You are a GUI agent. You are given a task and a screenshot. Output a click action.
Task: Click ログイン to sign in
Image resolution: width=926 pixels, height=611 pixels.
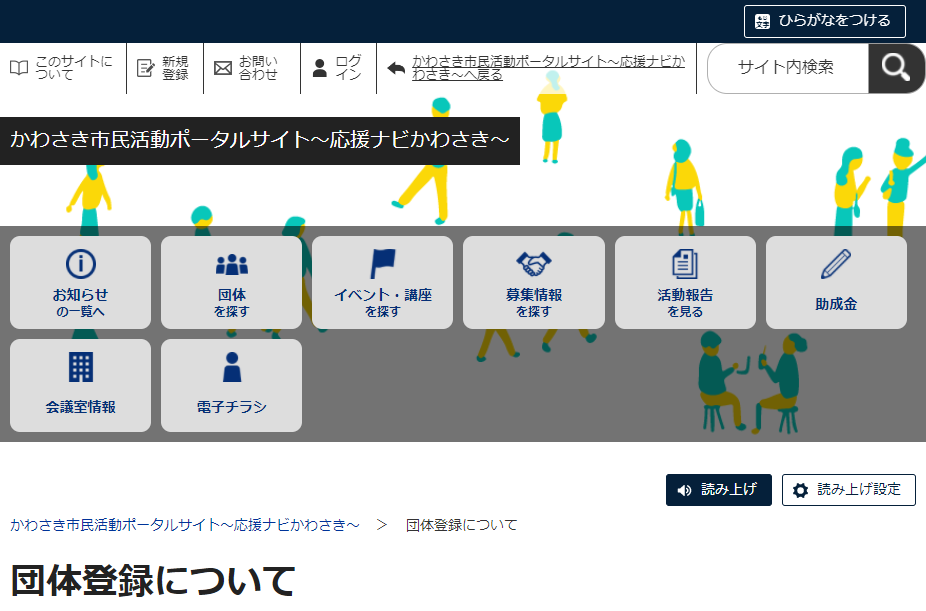pyautogui.click(x=337, y=68)
